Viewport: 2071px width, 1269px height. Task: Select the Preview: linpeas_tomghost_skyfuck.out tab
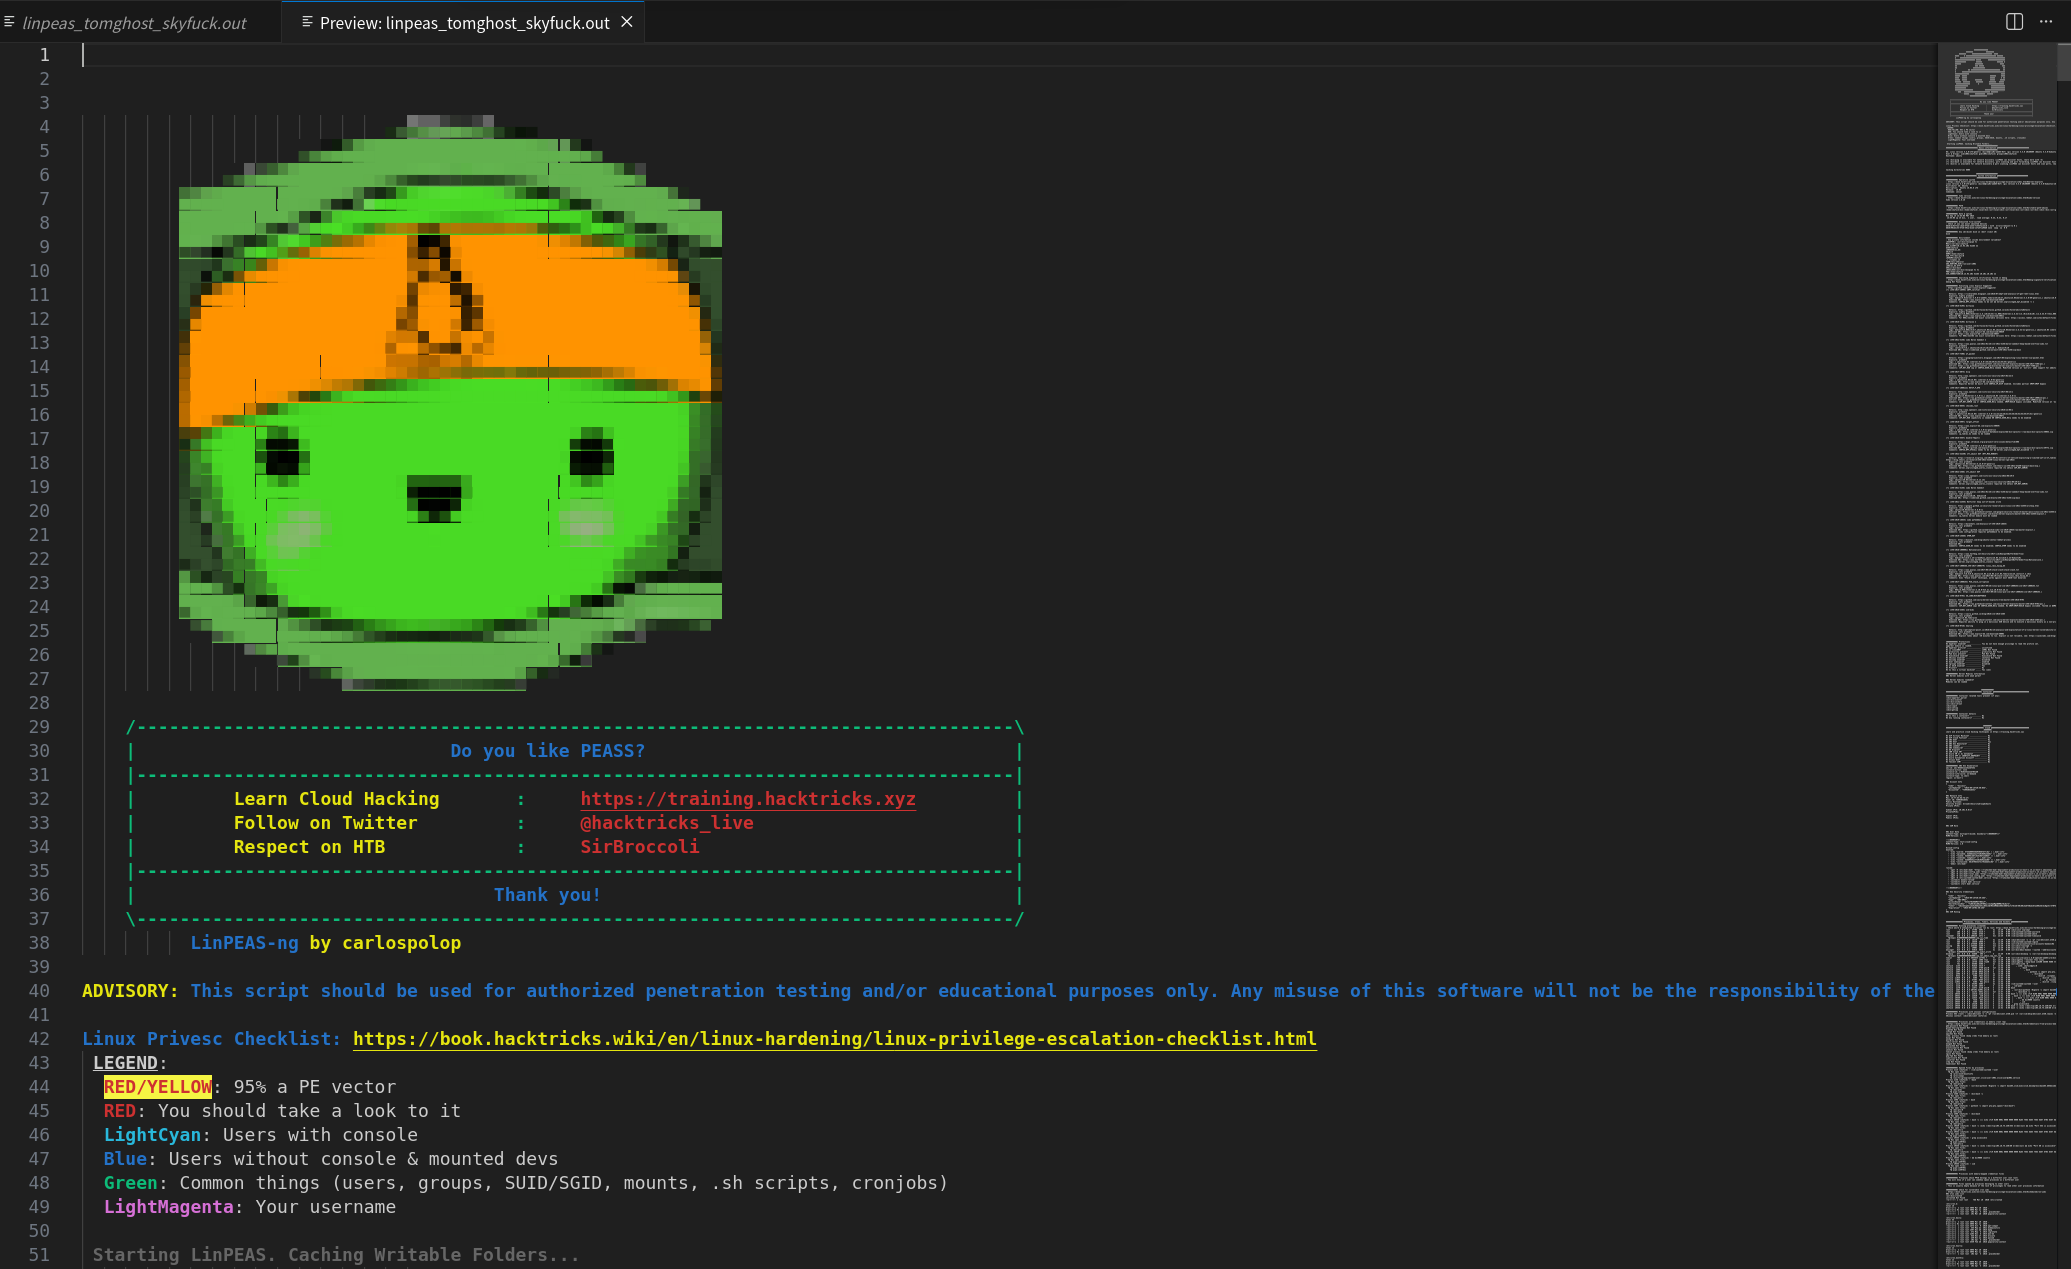[464, 23]
